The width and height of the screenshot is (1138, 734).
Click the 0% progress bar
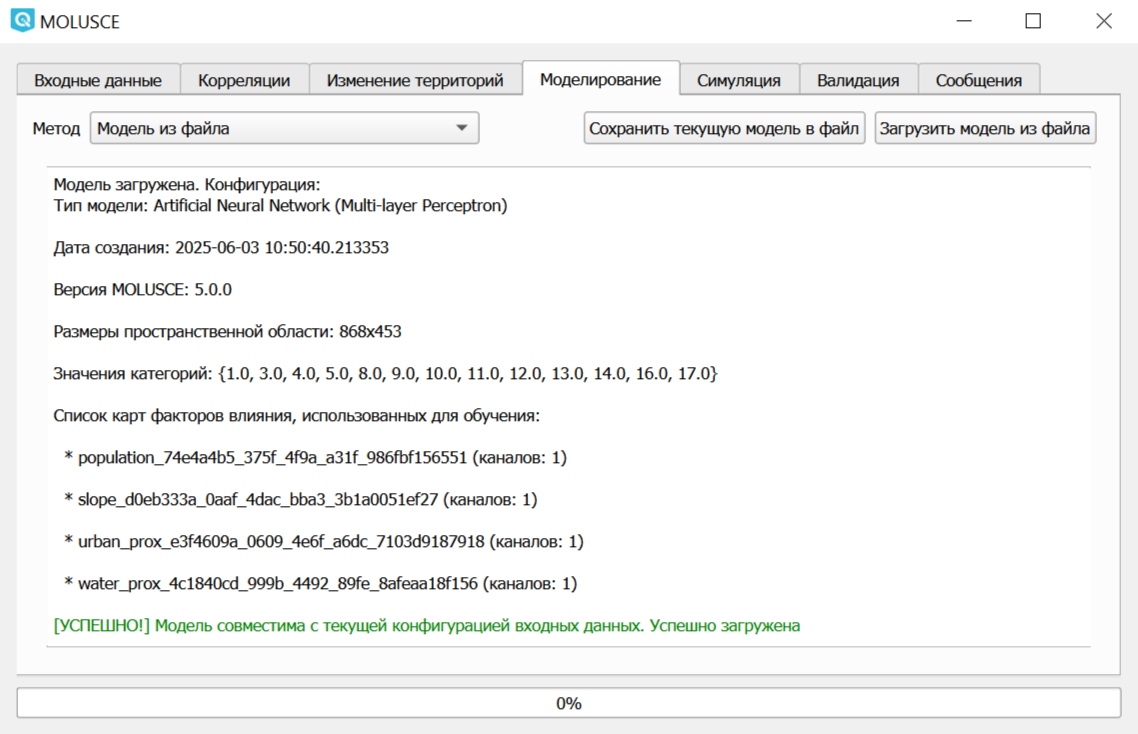[569, 703]
